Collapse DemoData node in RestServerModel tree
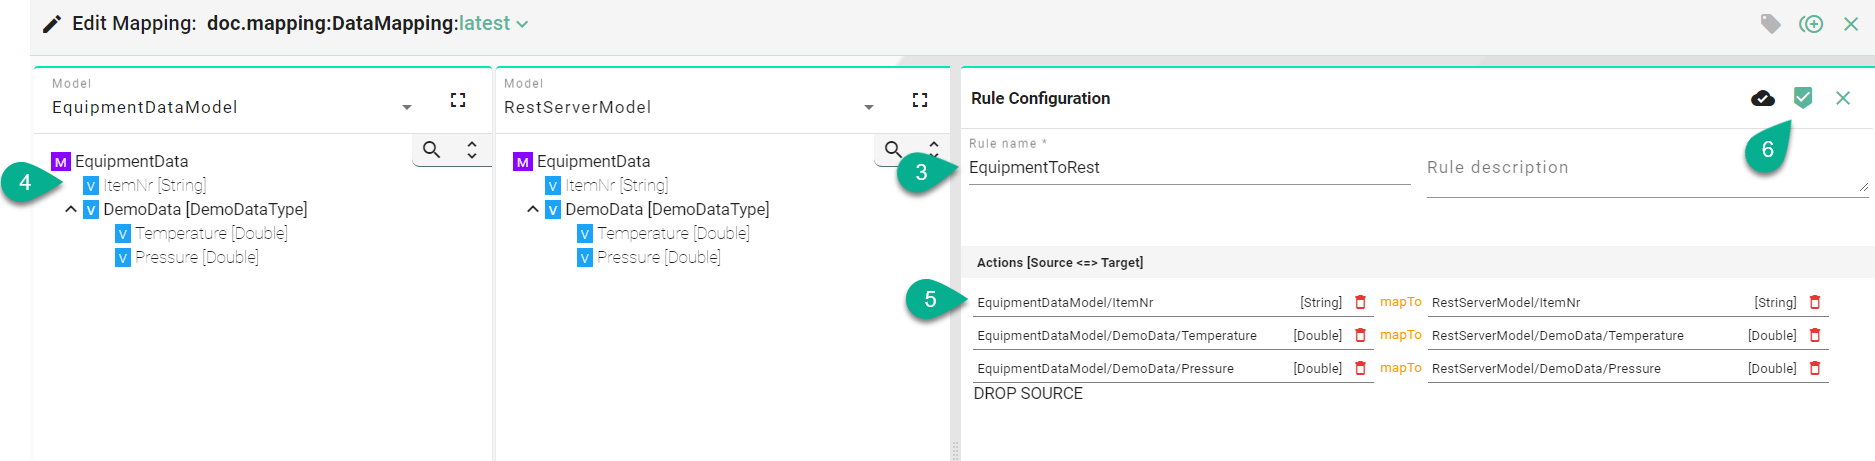The height and width of the screenshot is (461, 1875). (x=533, y=210)
